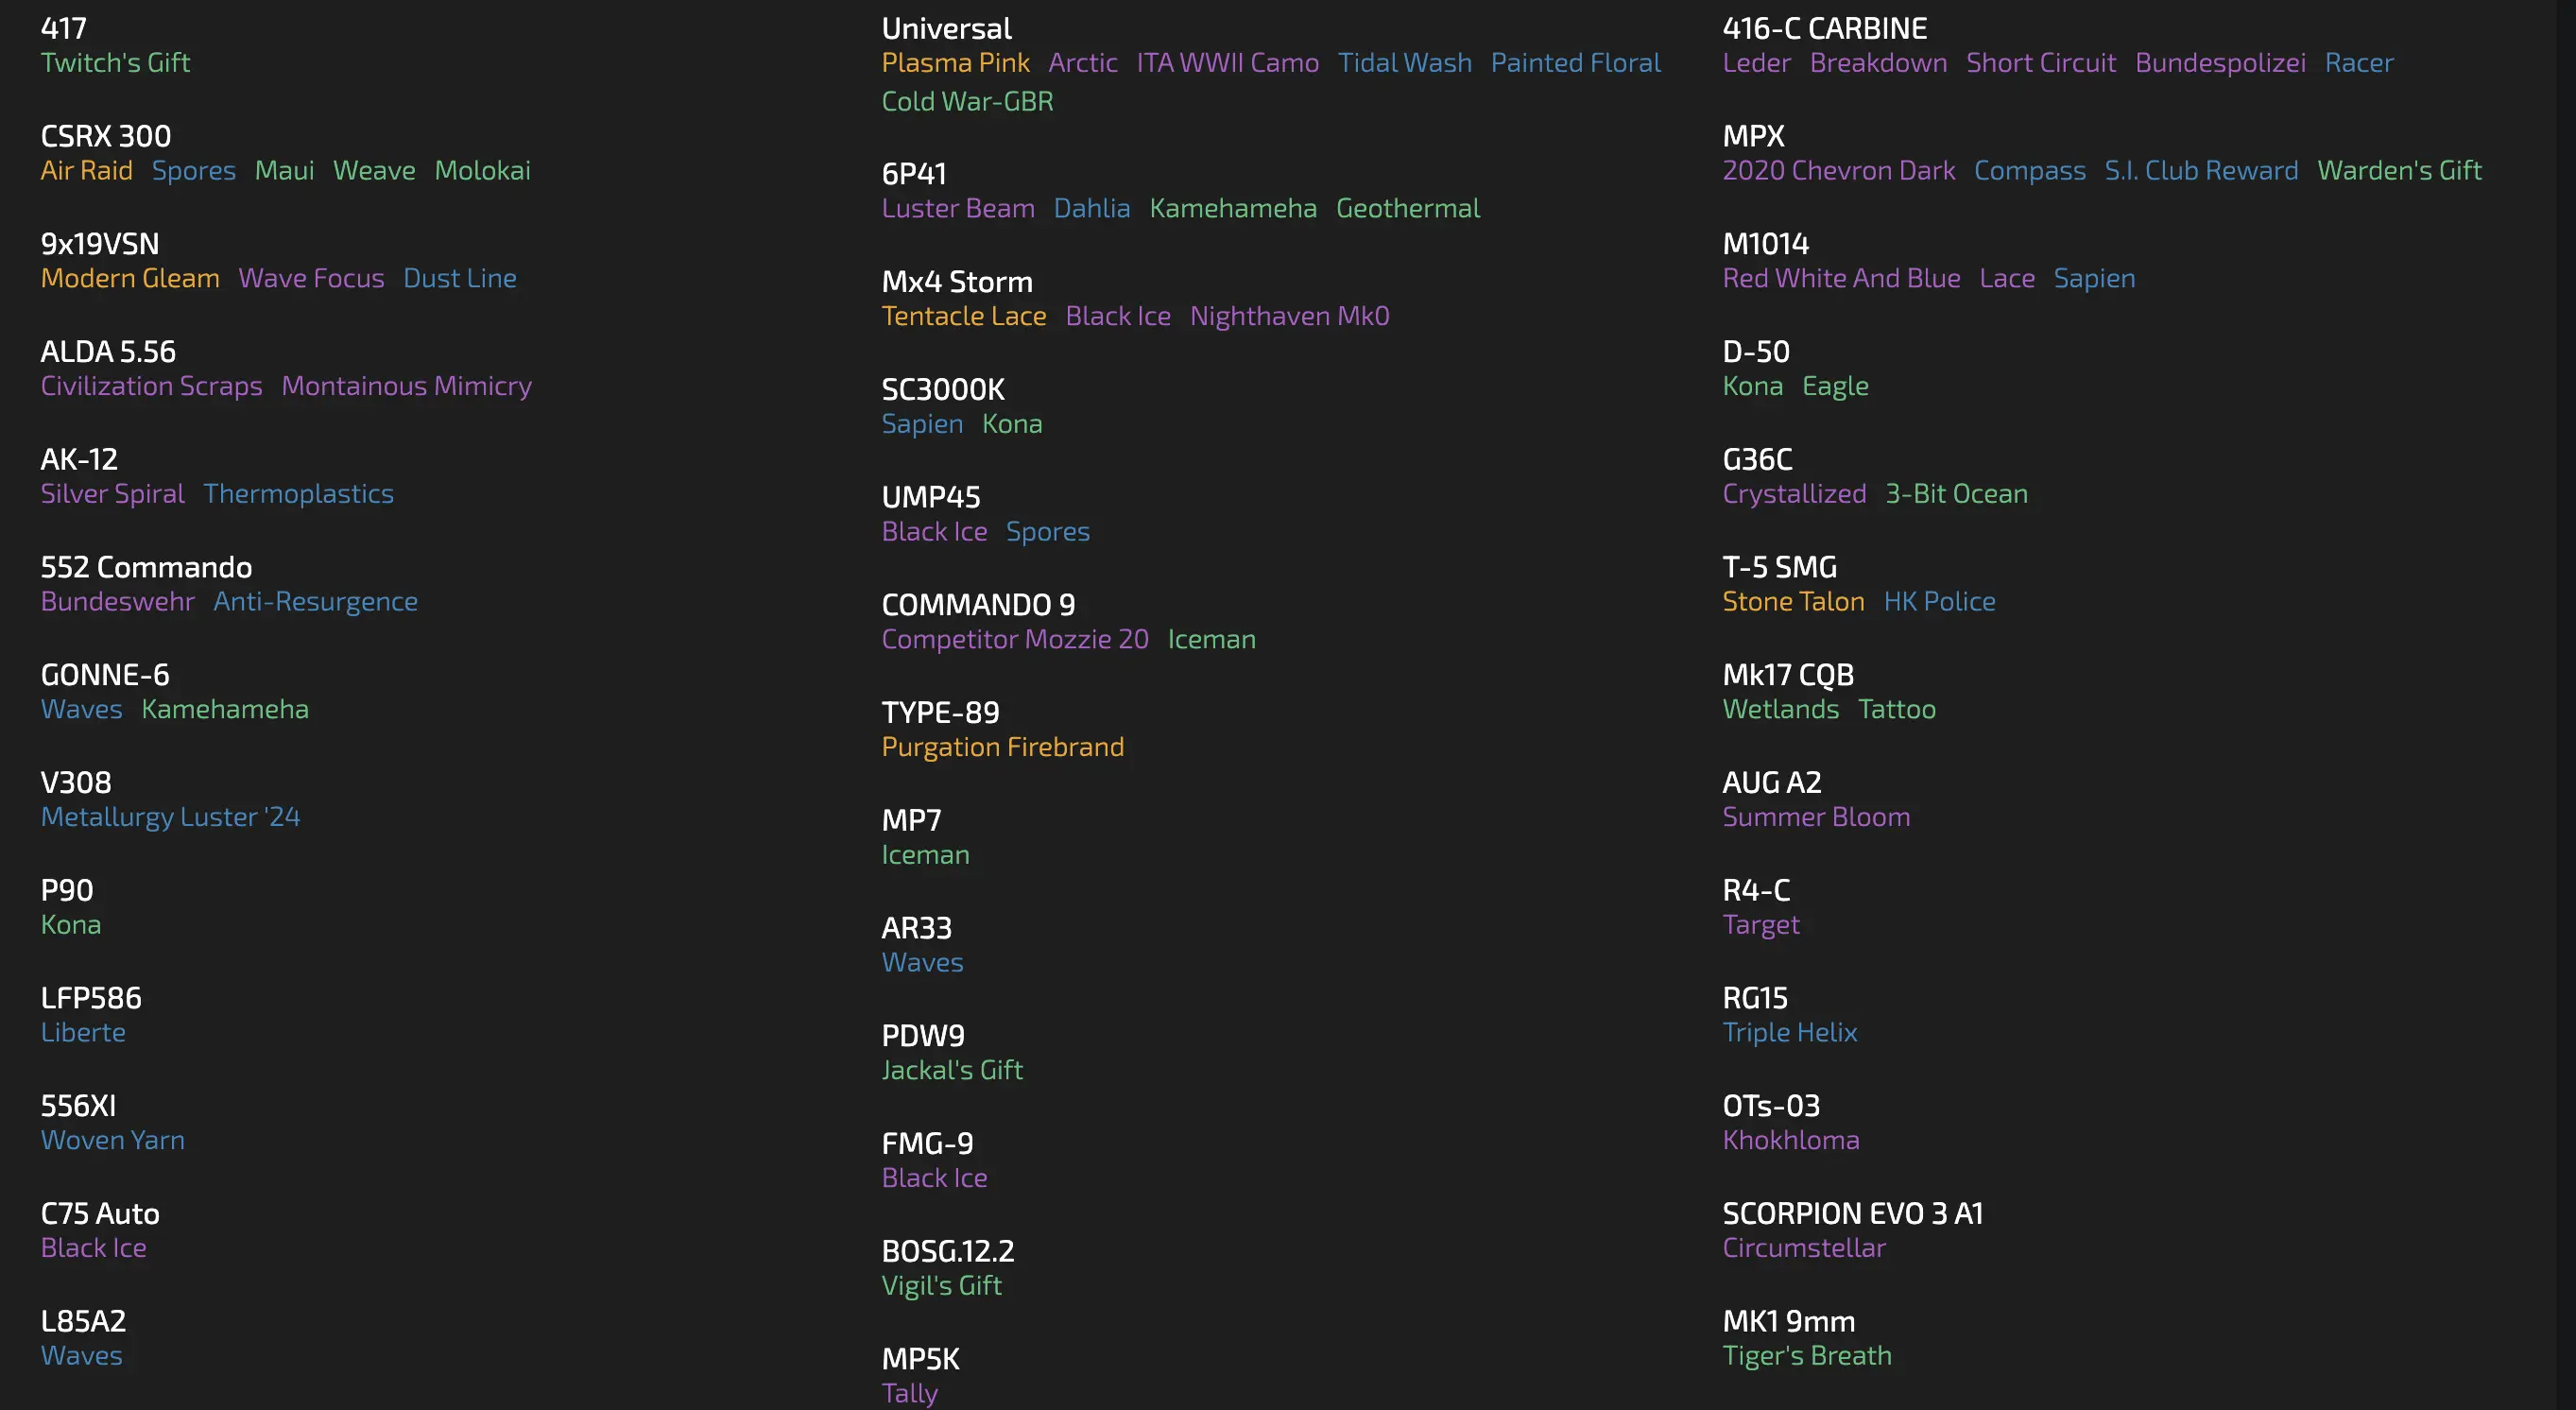Select Air Raid skin under CSRX 300
Screen dimensions: 2576x1410
click(x=86, y=171)
